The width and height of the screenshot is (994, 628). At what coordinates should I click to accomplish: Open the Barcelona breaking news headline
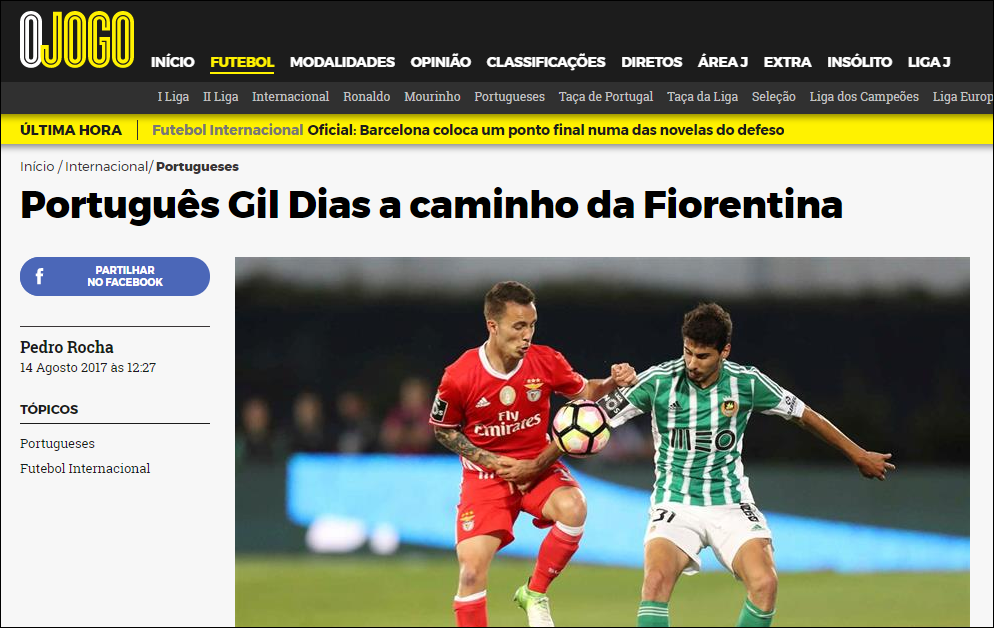tap(546, 130)
